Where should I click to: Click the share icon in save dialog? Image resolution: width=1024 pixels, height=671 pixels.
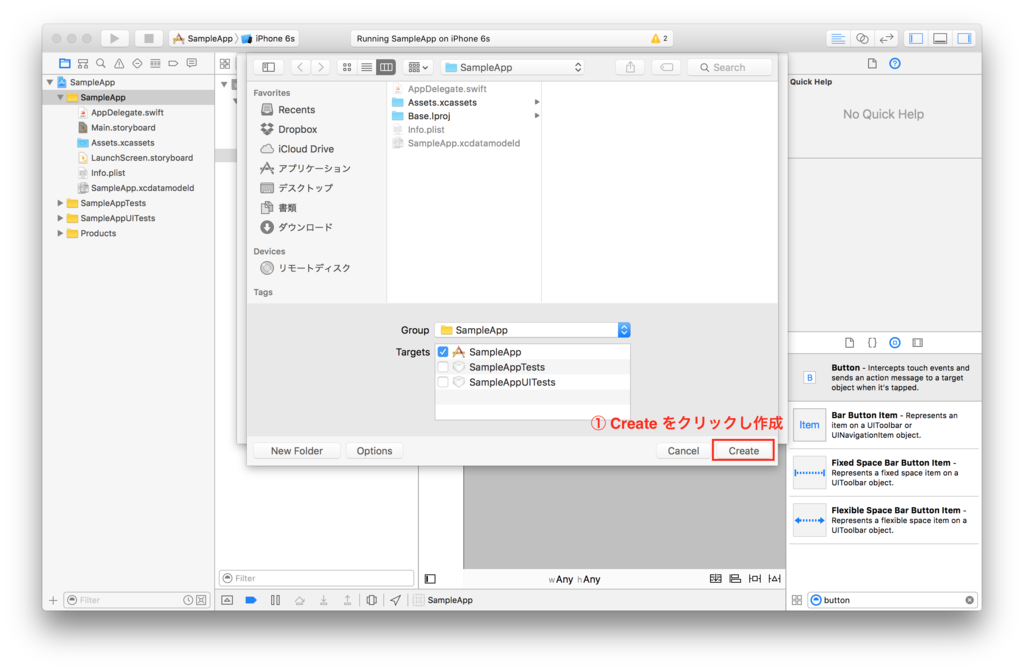click(630, 67)
